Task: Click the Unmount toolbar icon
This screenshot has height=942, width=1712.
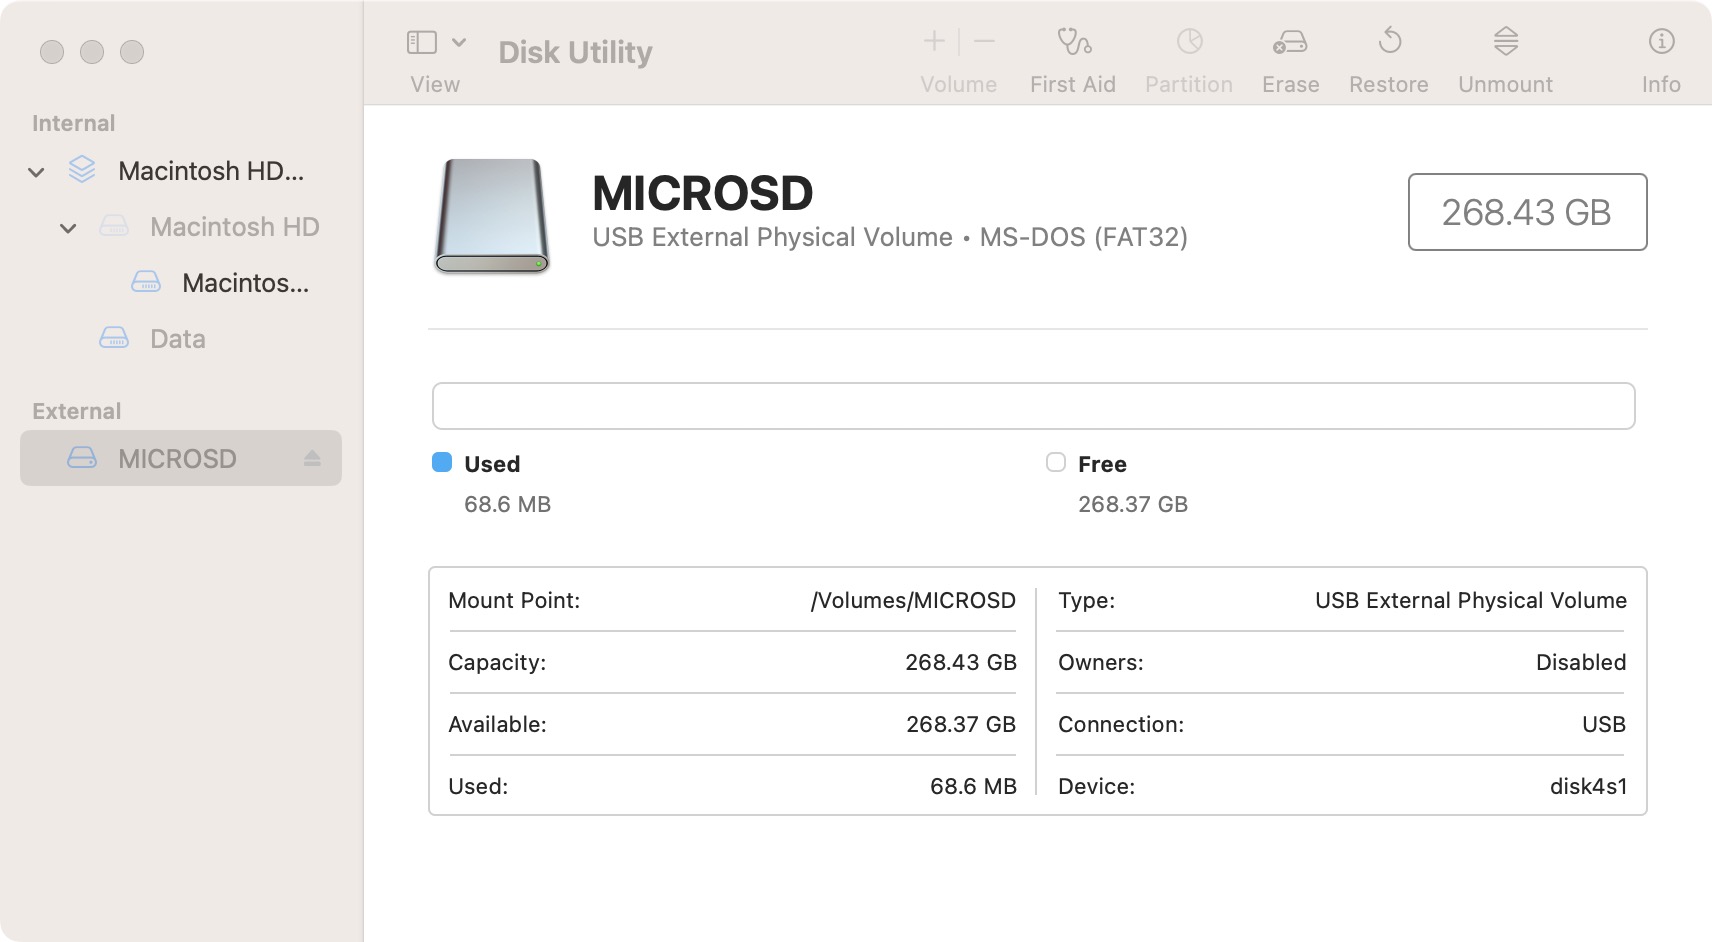Action: point(1506,41)
